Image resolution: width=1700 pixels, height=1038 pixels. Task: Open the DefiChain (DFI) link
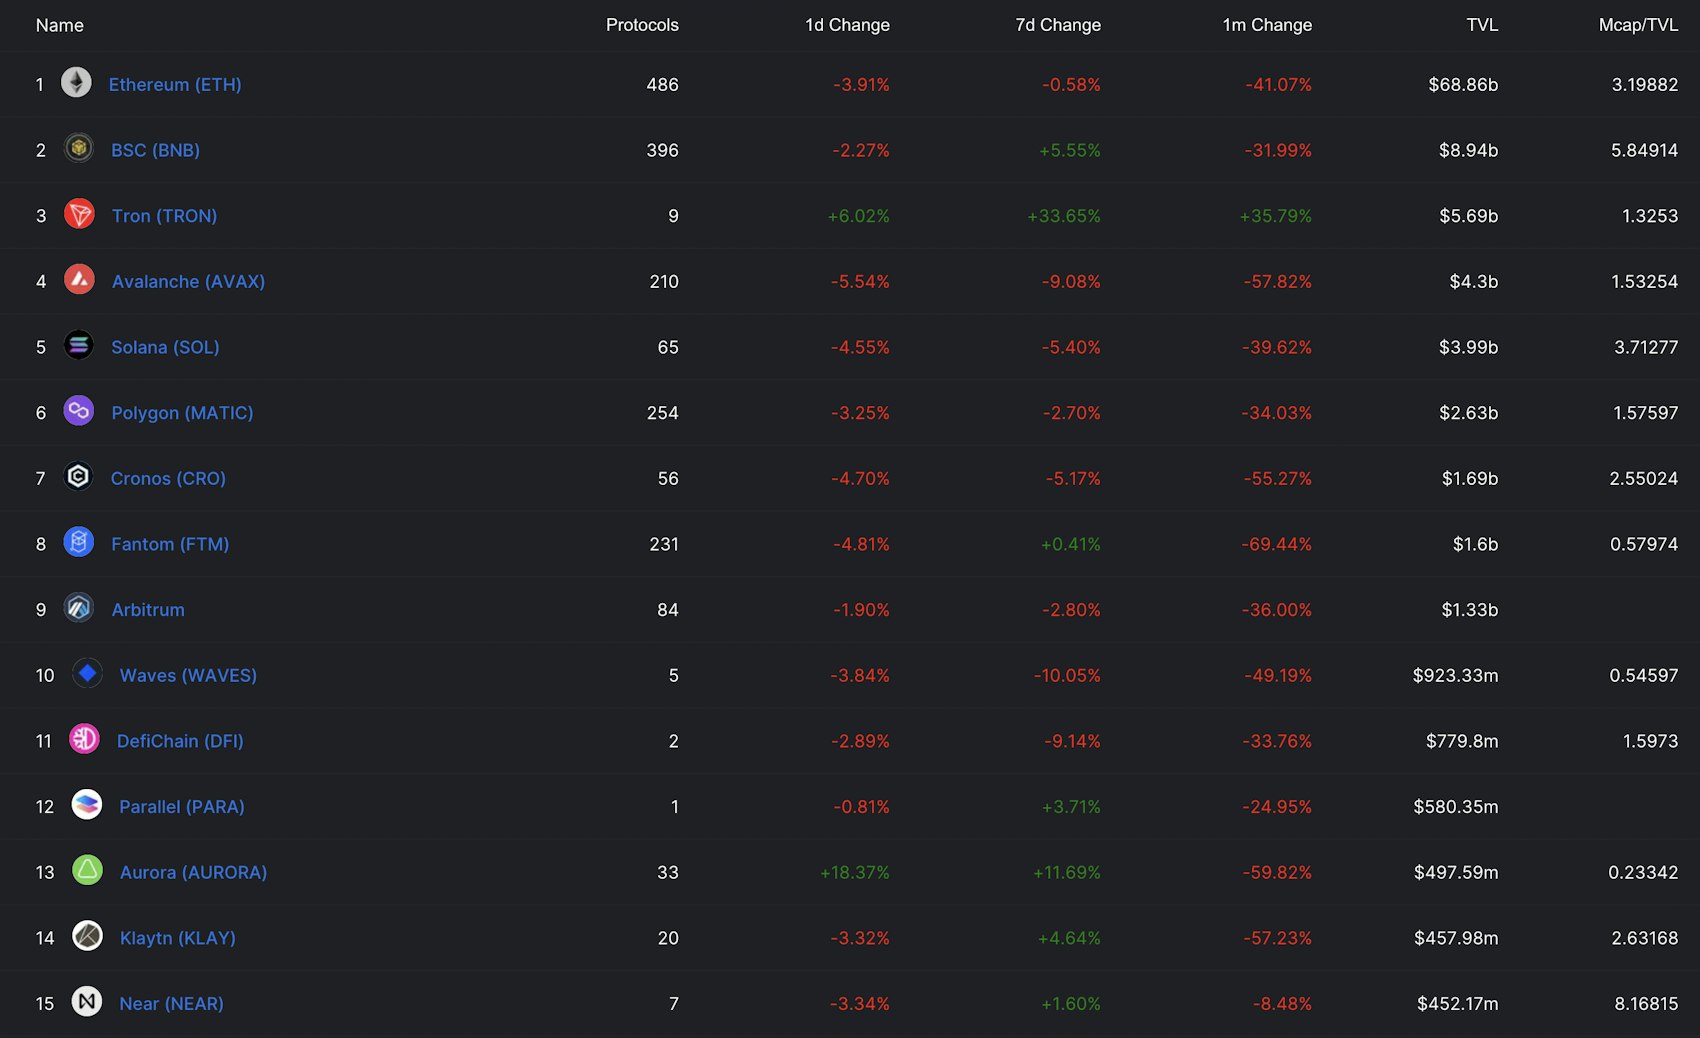tap(180, 741)
